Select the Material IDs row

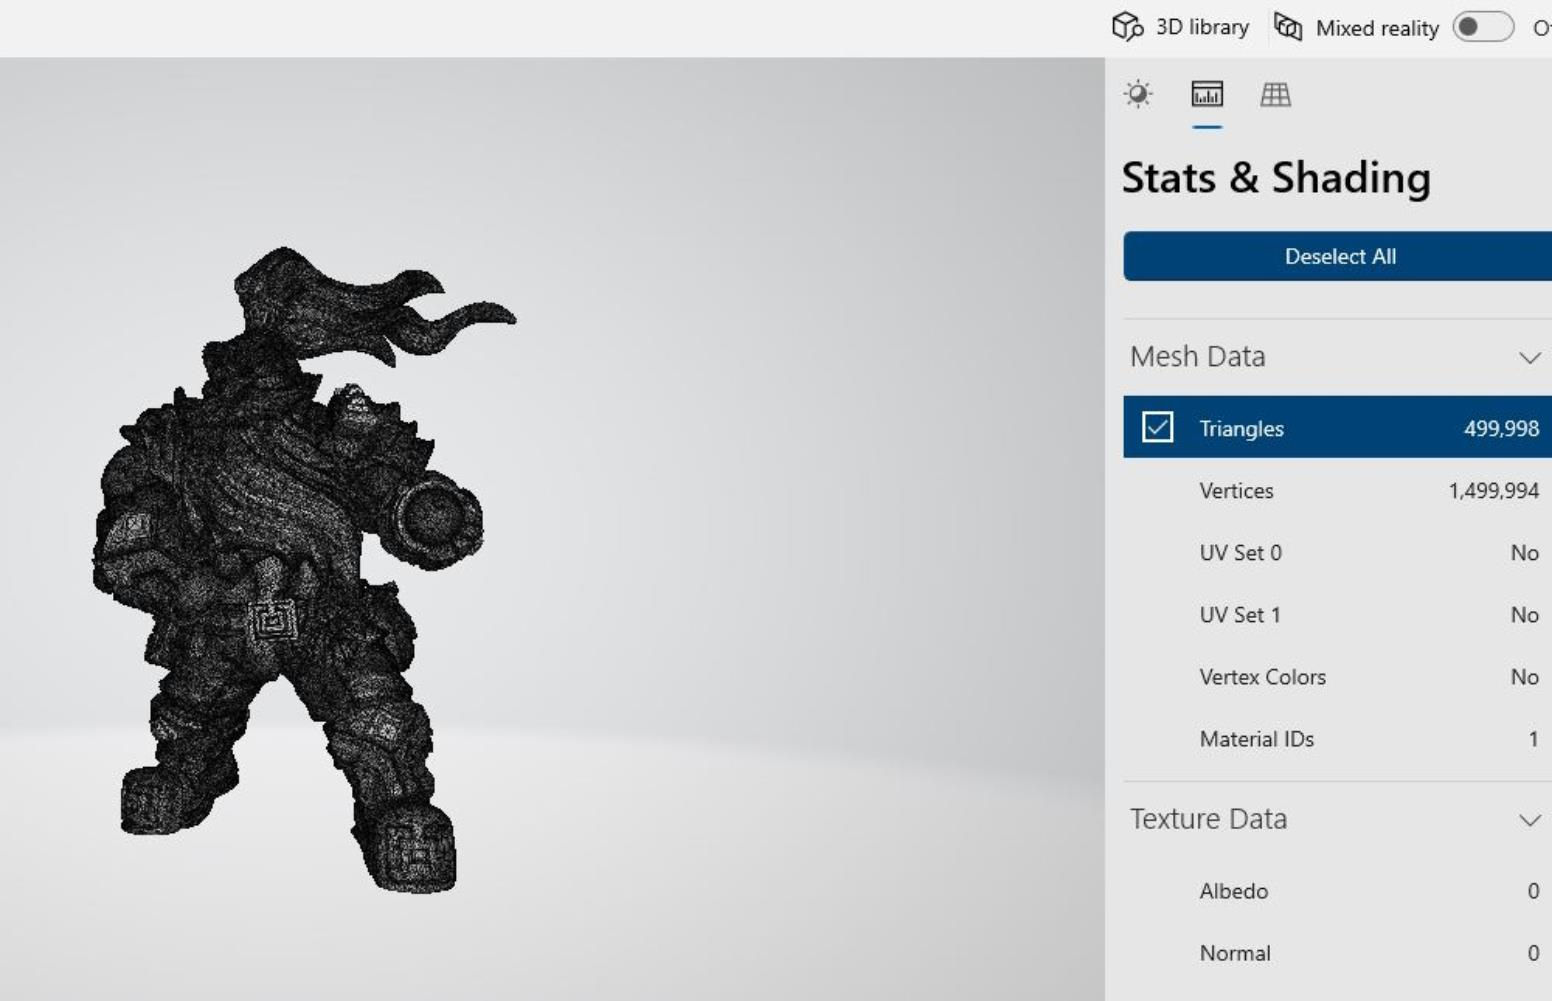click(x=1338, y=738)
